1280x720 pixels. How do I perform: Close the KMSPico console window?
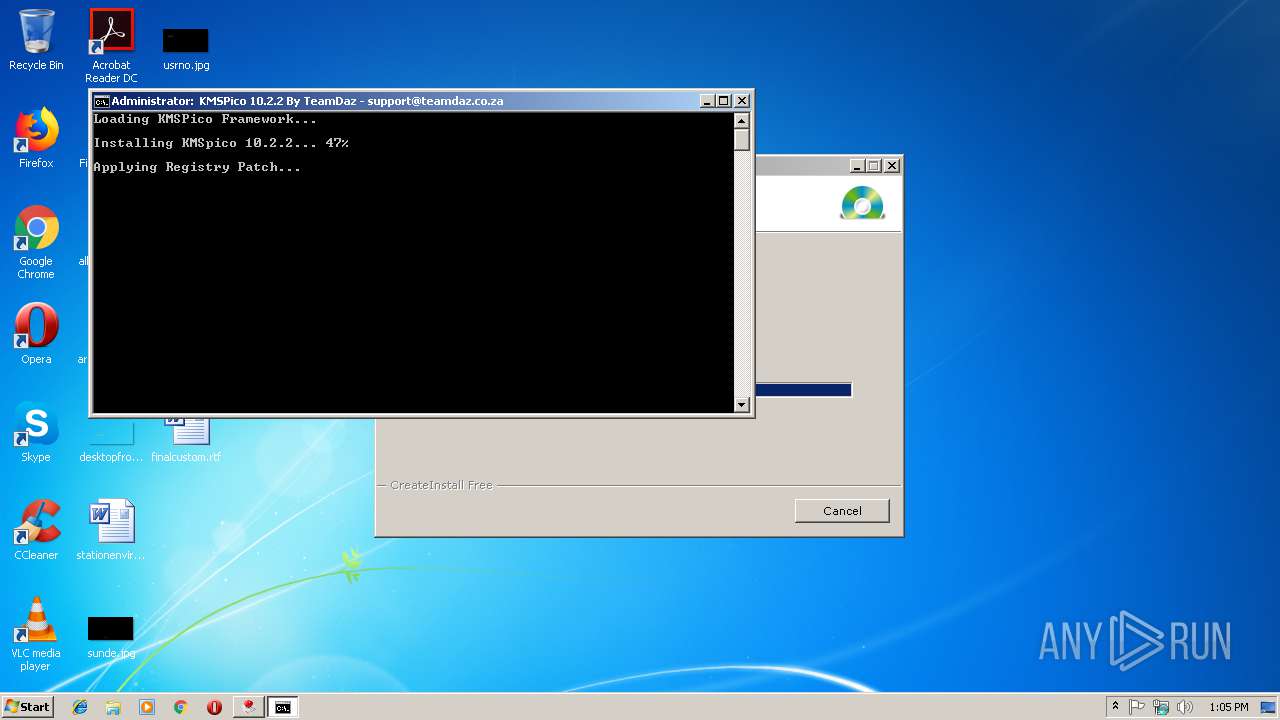click(742, 101)
